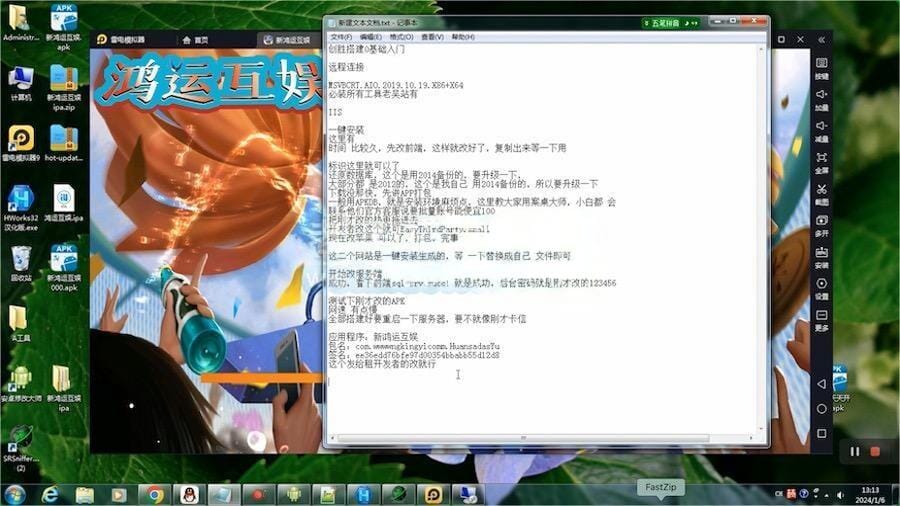This screenshot has width=900, height=506.
Task: Open emulator settings (设置) gear icon
Action: click(821, 289)
